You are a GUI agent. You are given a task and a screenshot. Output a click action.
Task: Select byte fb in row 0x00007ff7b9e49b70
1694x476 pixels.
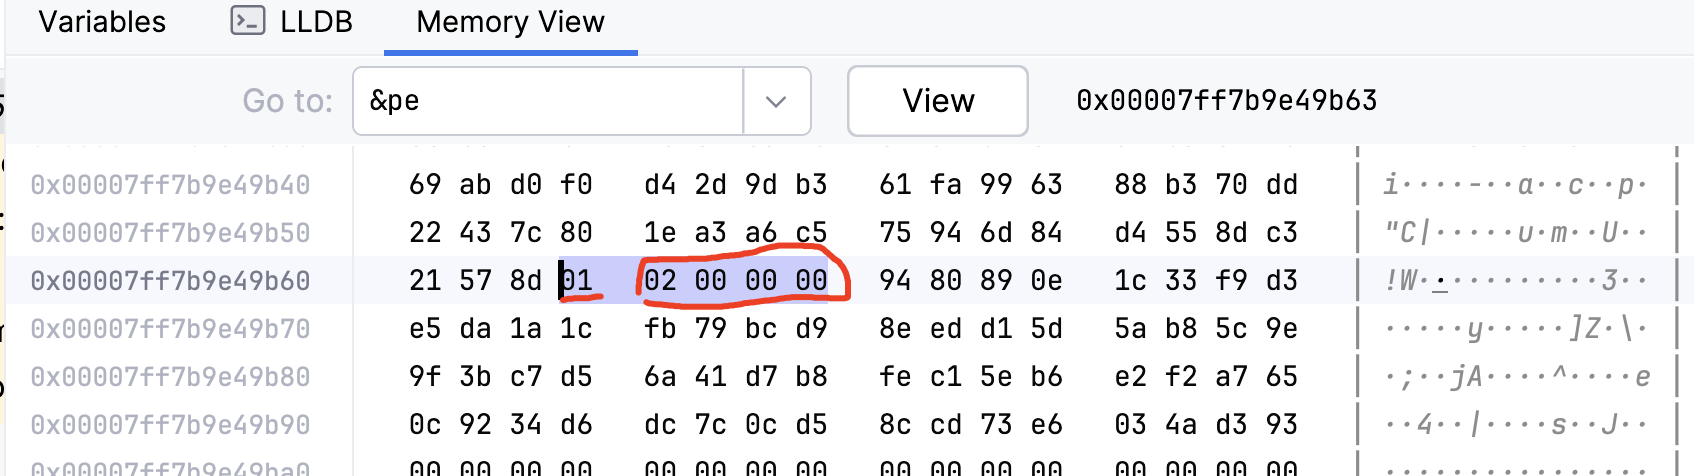660,329
